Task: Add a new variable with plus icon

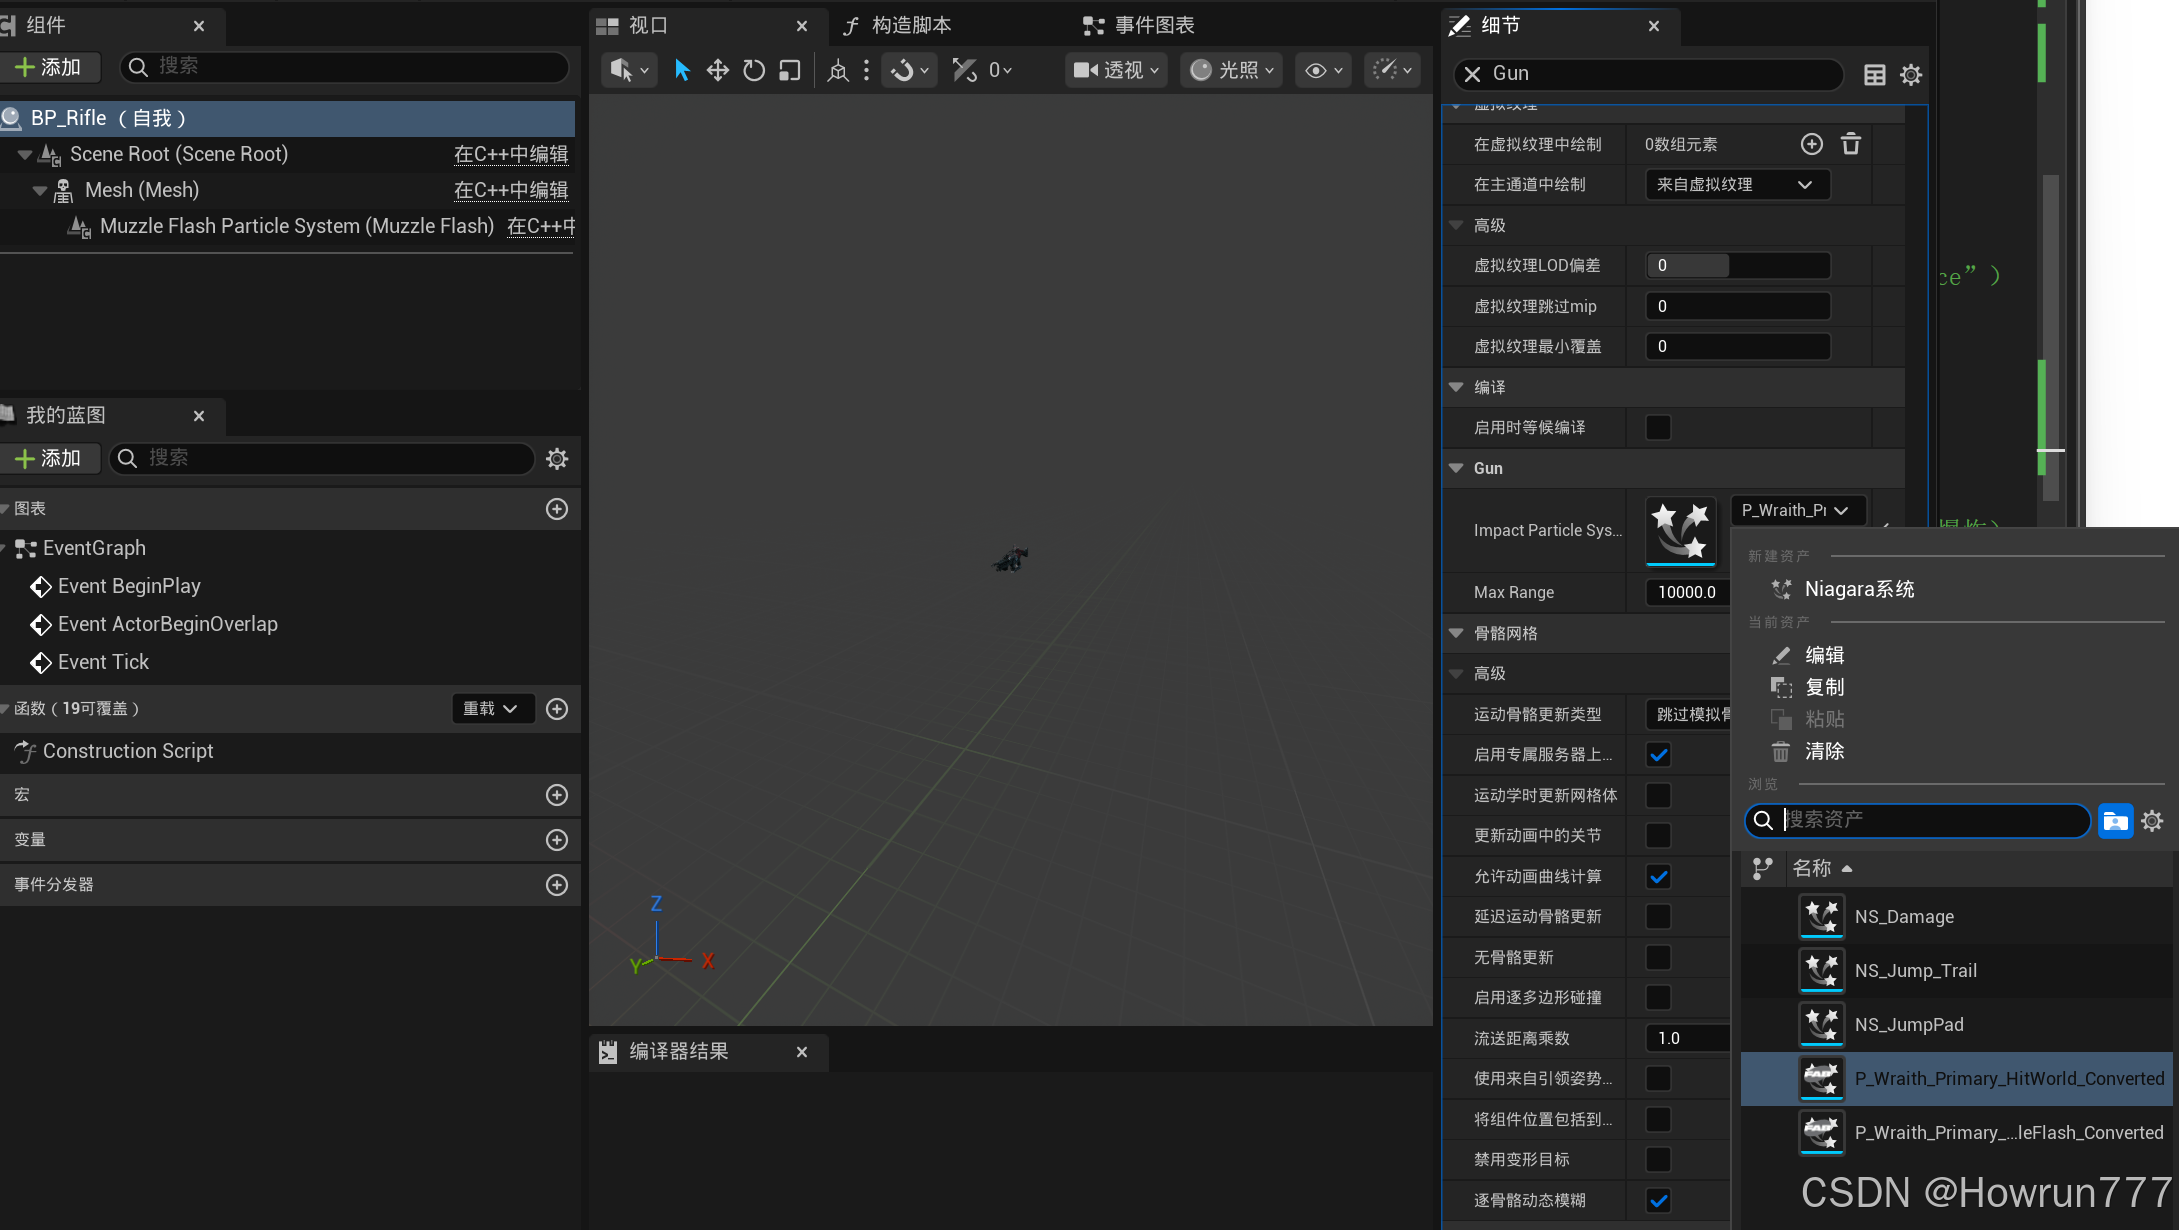Action: click(x=557, y=840)
